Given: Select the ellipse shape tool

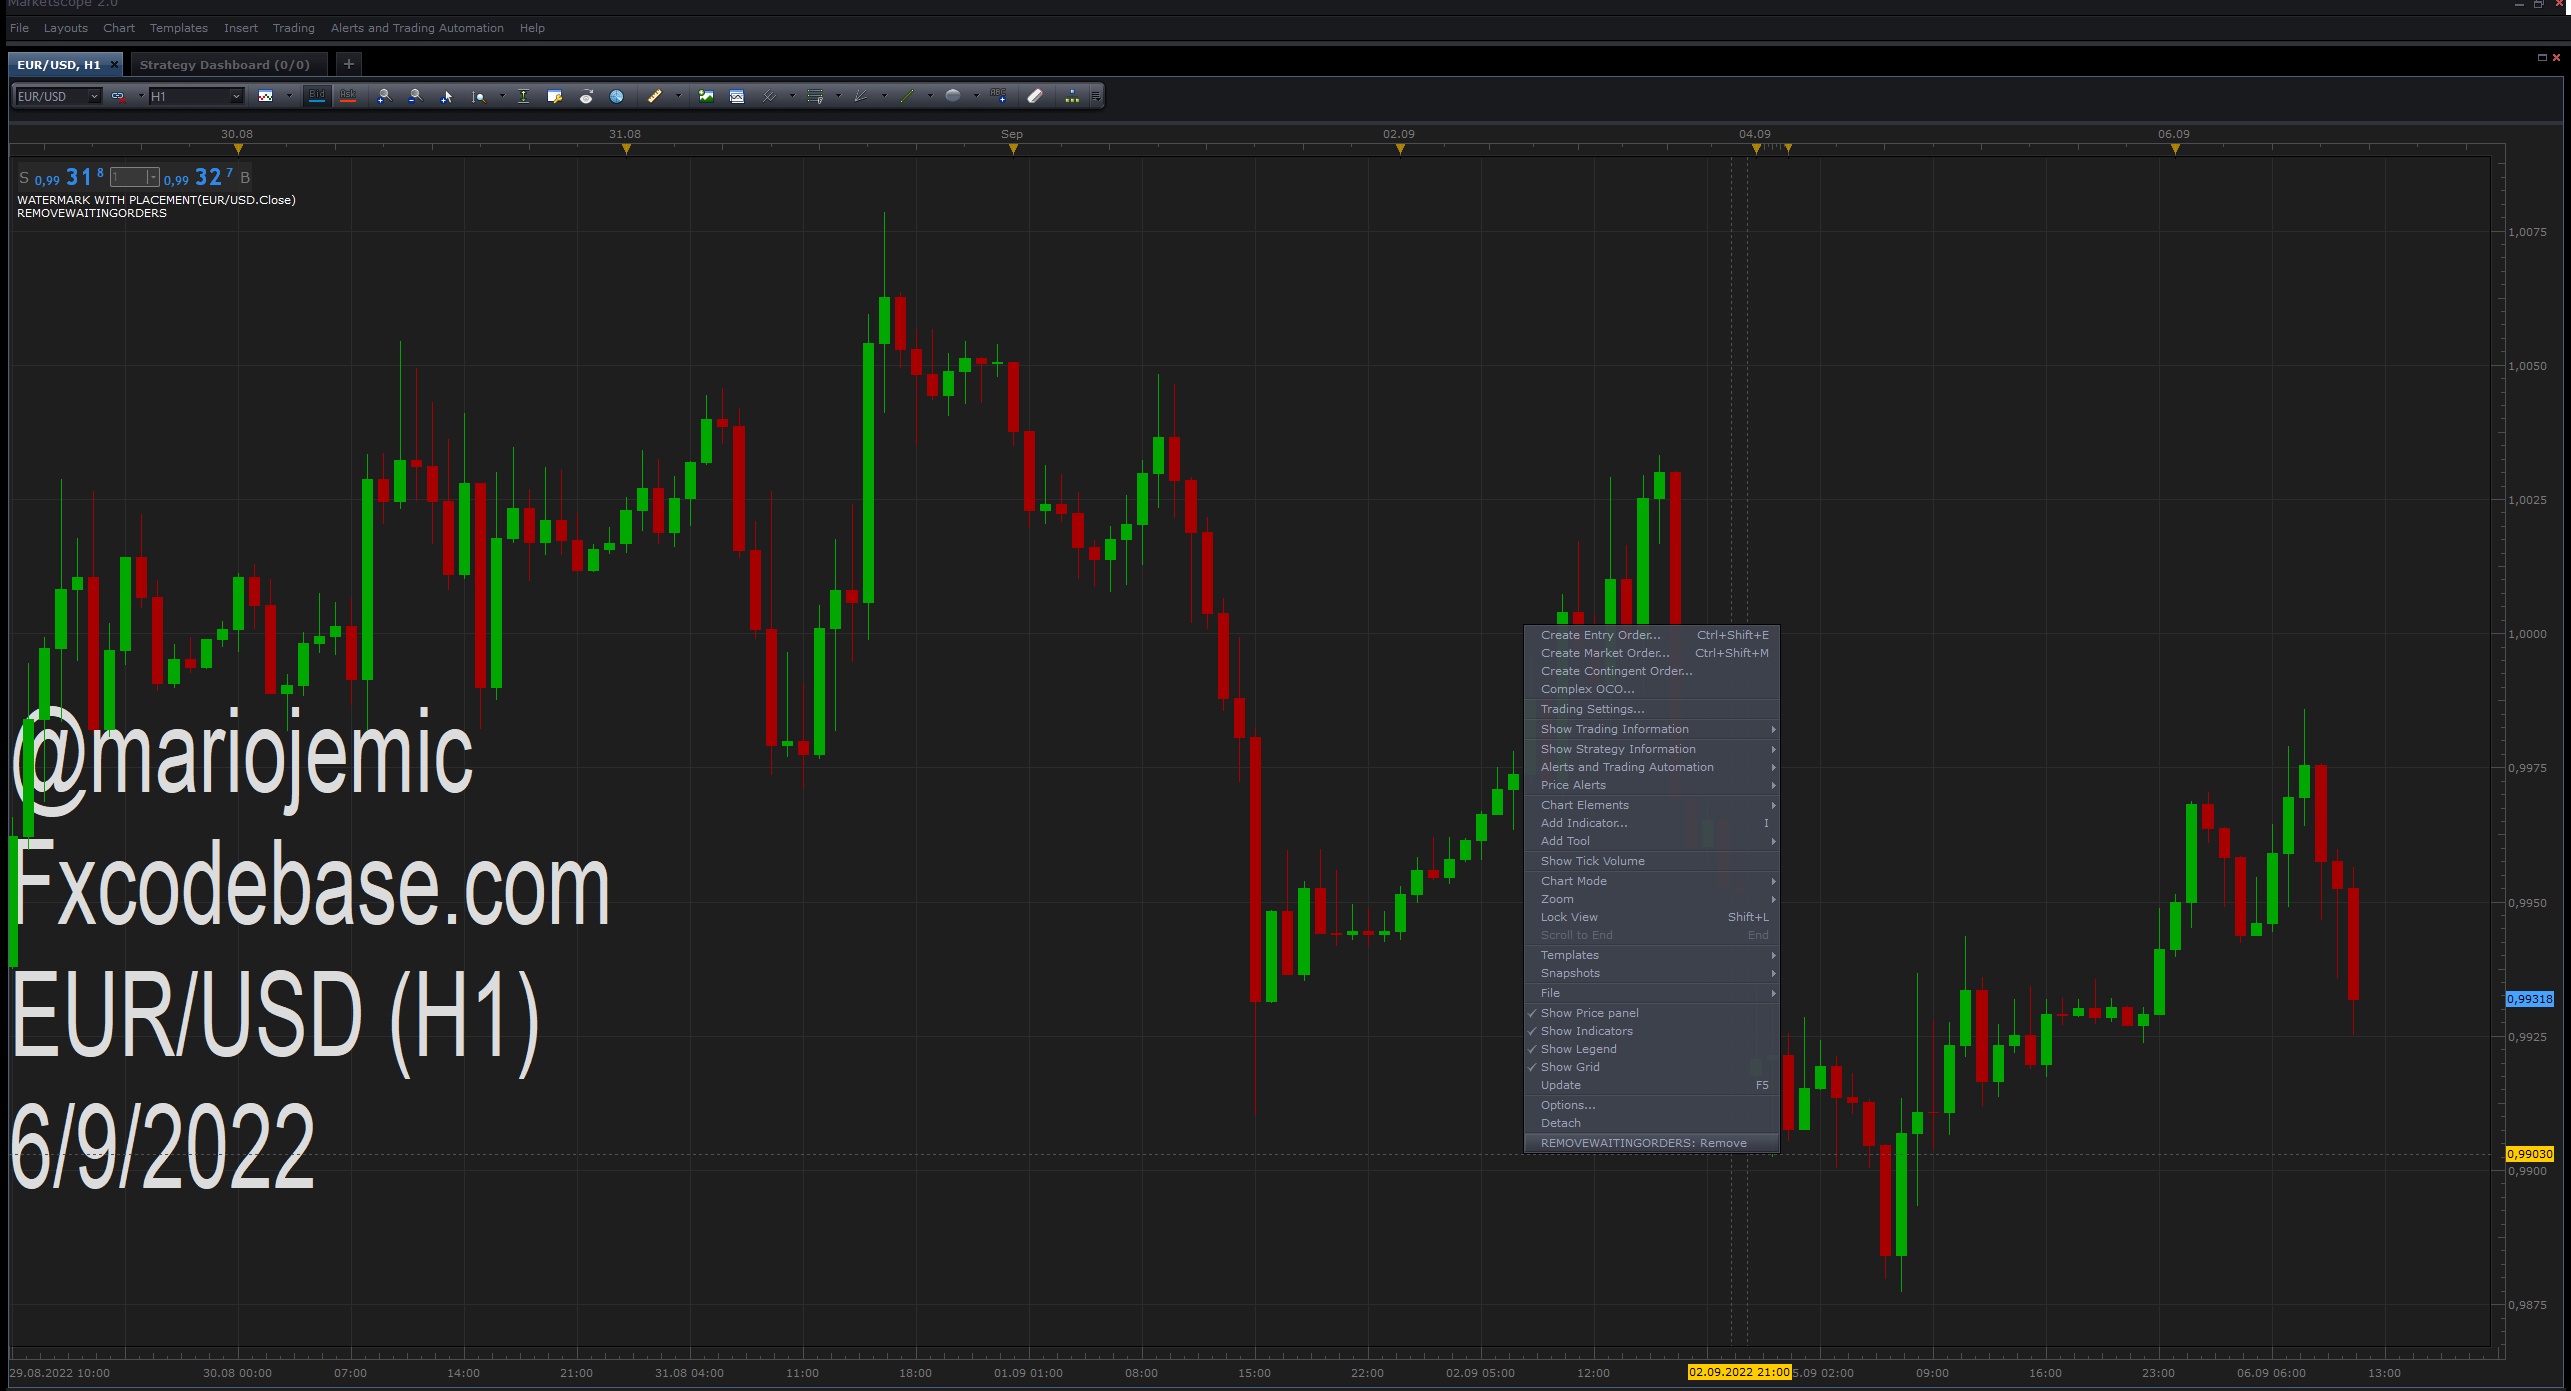Looking at the screenshot, I should 953,97.
